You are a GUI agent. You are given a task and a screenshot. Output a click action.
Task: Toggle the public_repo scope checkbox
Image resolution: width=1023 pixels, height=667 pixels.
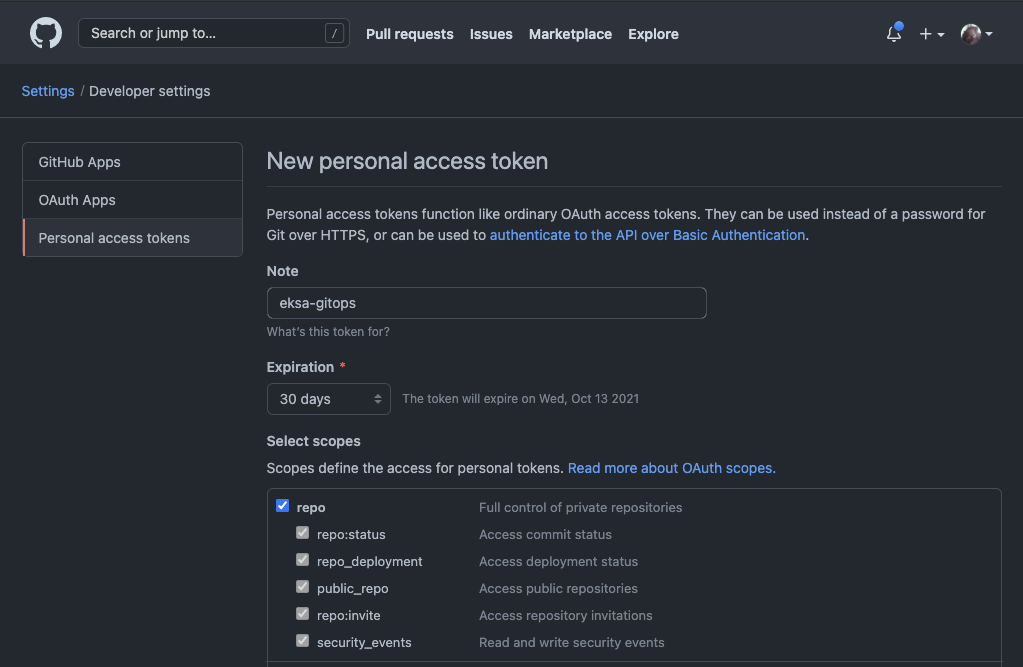click(x=303, y=587)
